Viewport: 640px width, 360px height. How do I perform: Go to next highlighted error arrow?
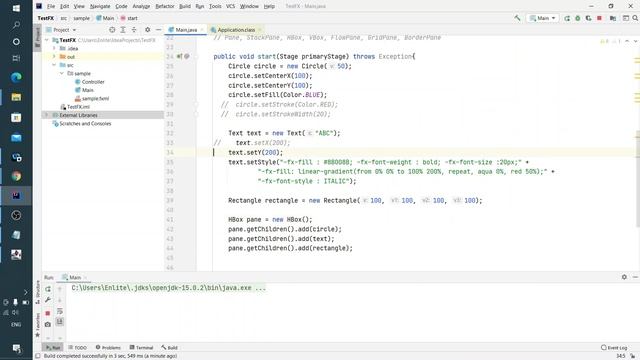pos(635,41)
